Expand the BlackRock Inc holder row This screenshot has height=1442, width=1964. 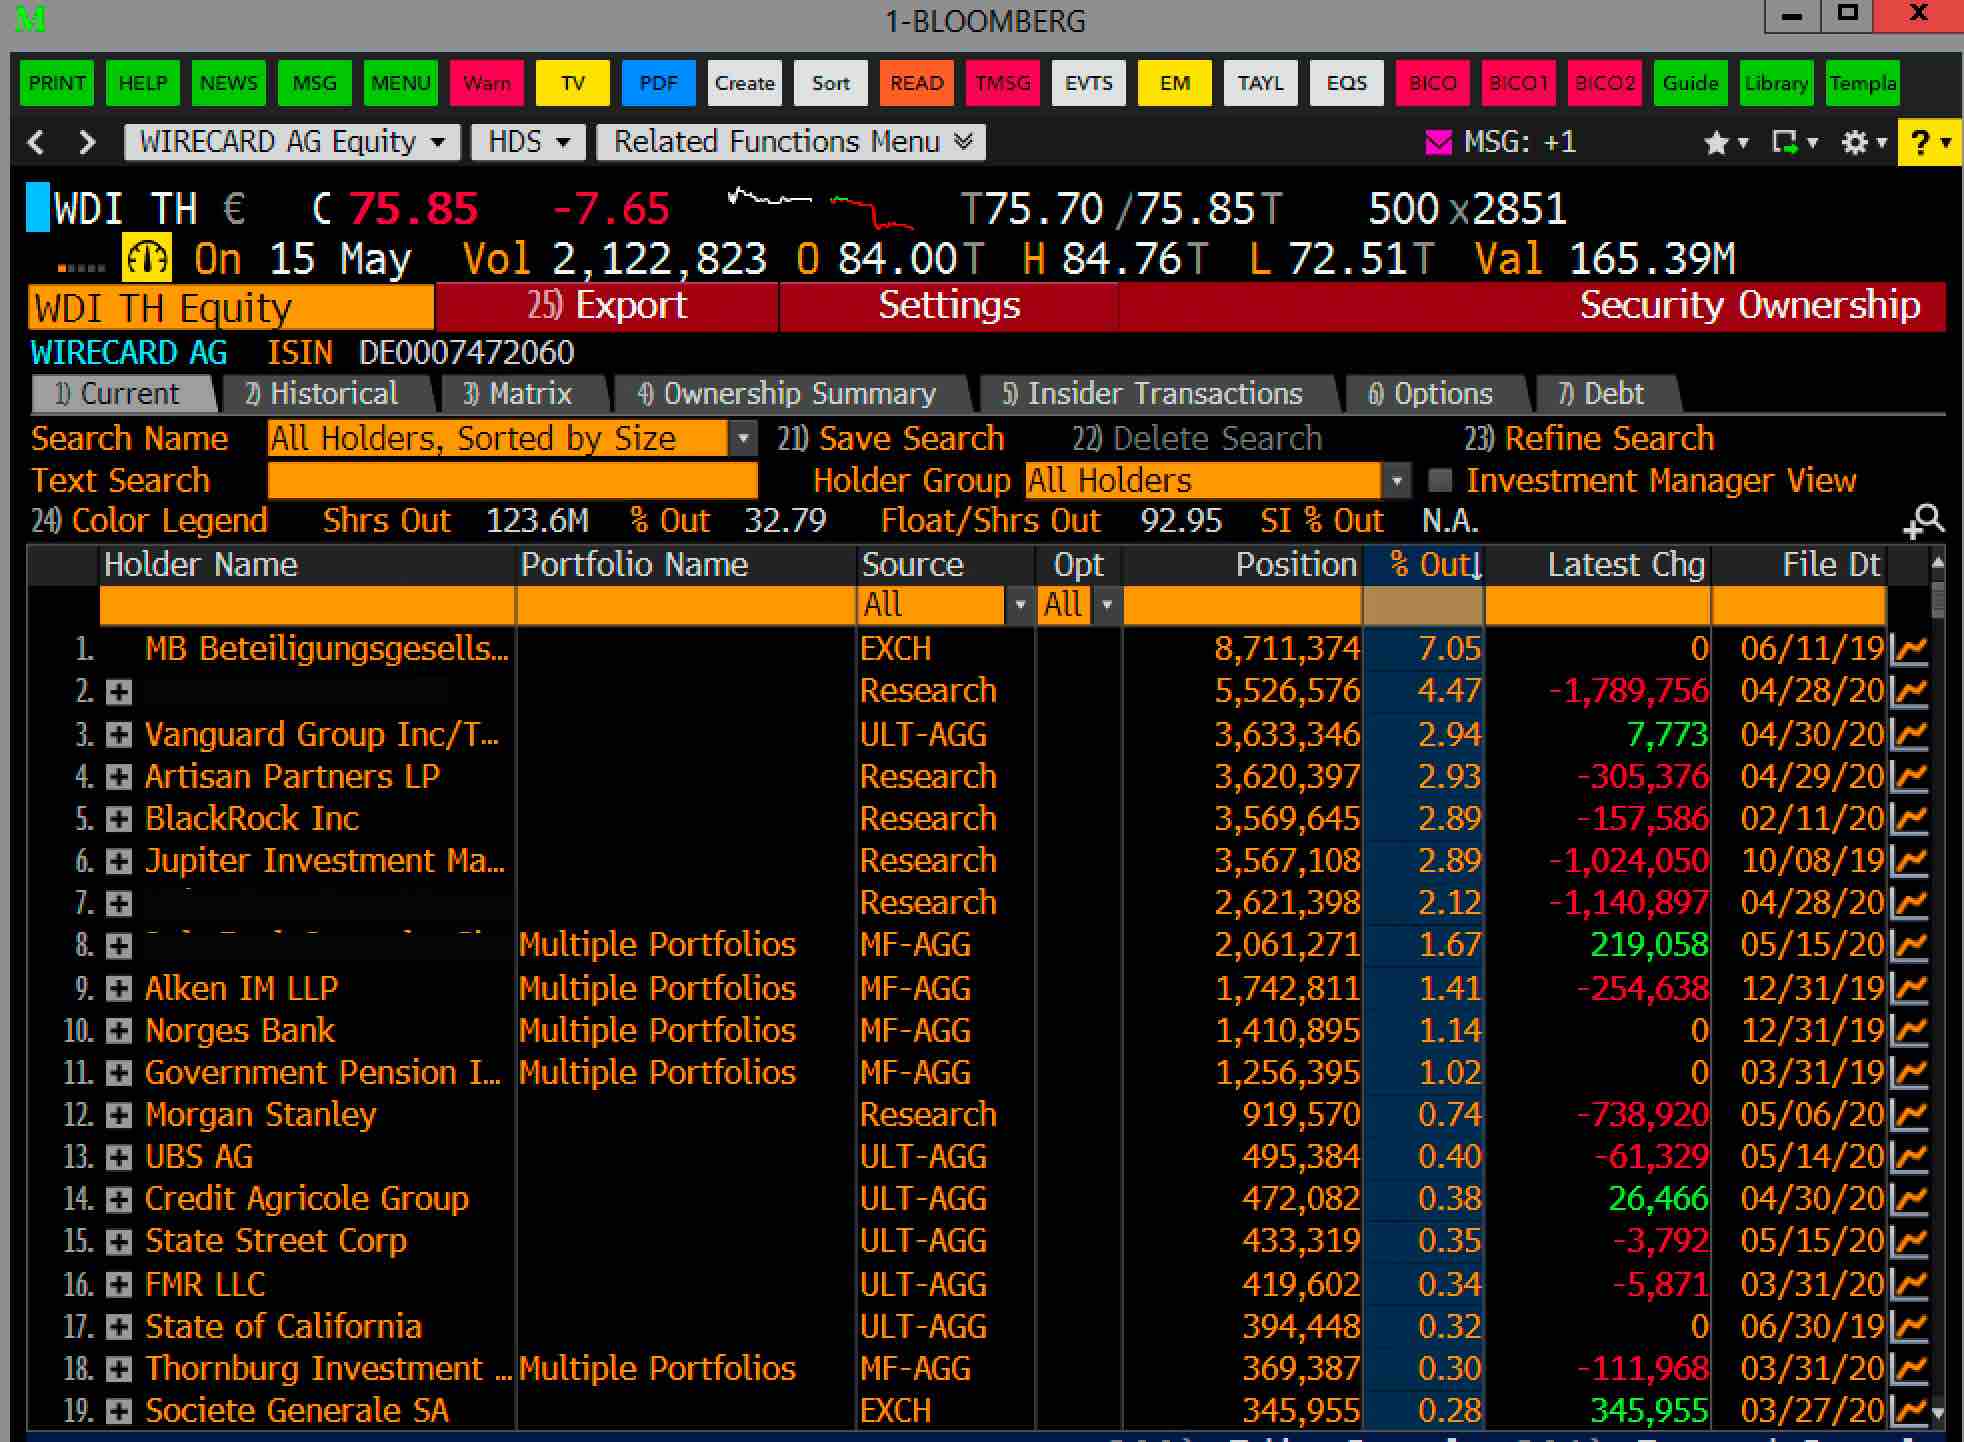point(119,819)
